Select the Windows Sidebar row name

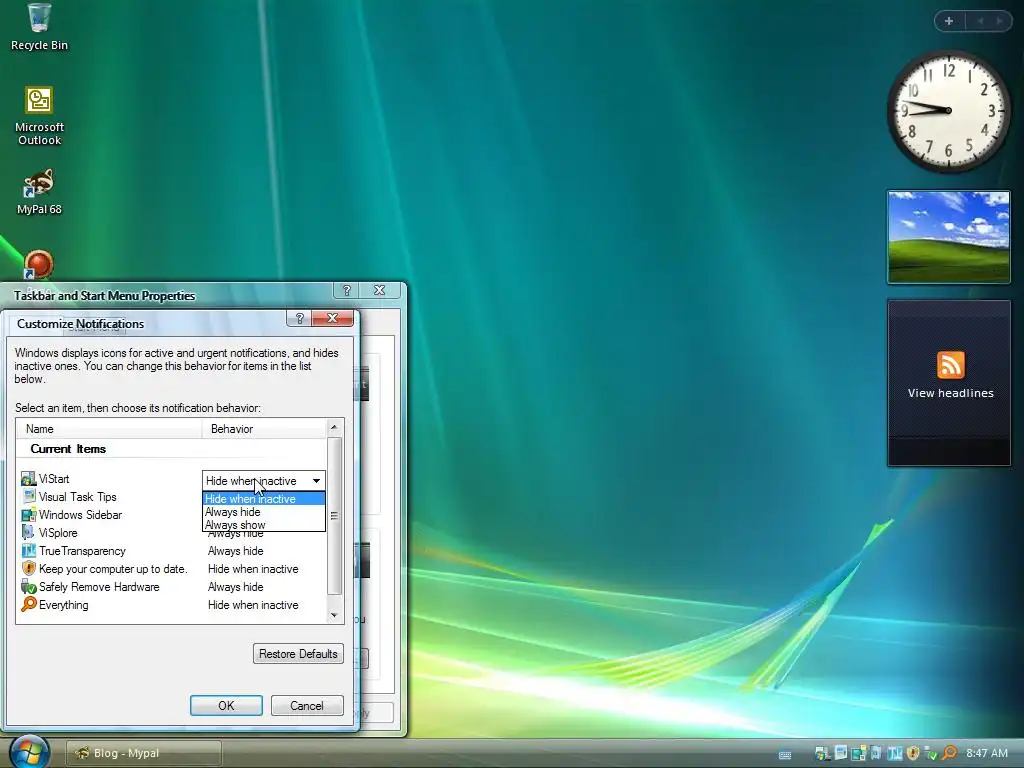[80, 515]
